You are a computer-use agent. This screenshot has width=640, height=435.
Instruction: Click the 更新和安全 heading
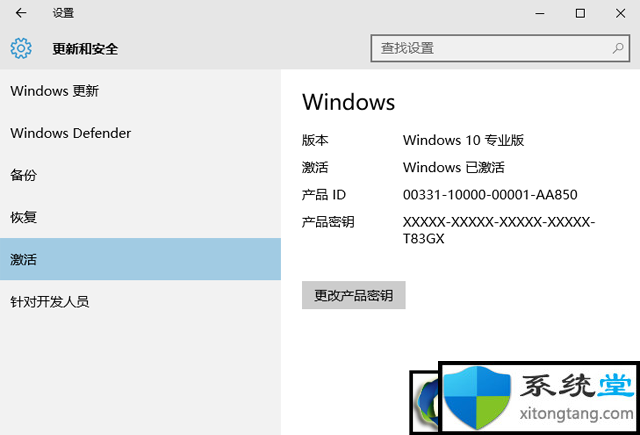click(85, 49)
